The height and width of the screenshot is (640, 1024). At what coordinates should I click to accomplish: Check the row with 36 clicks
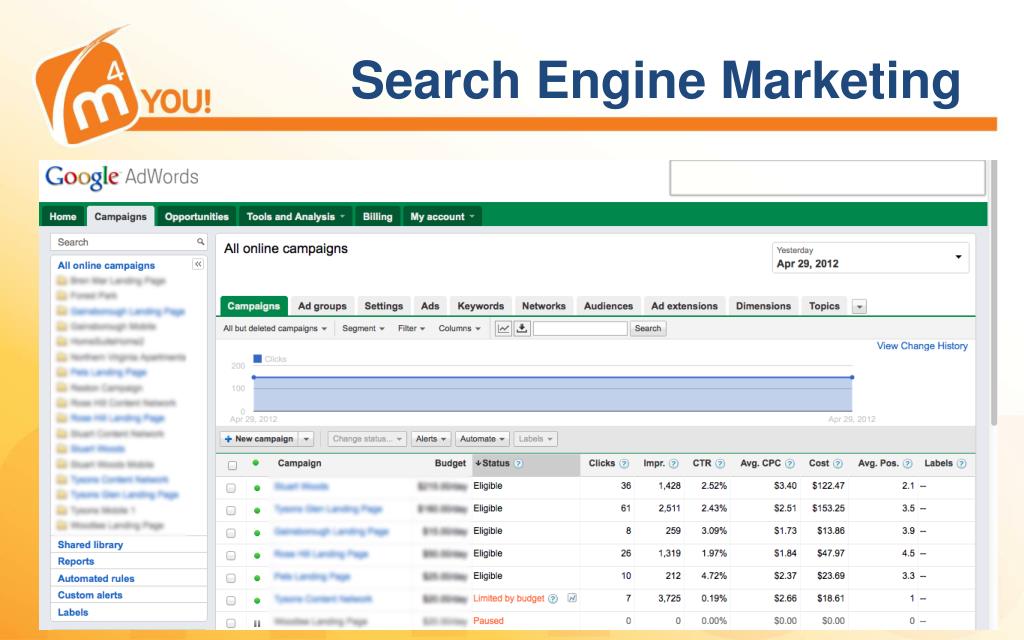pyautogui.click(x=231, y=488)
